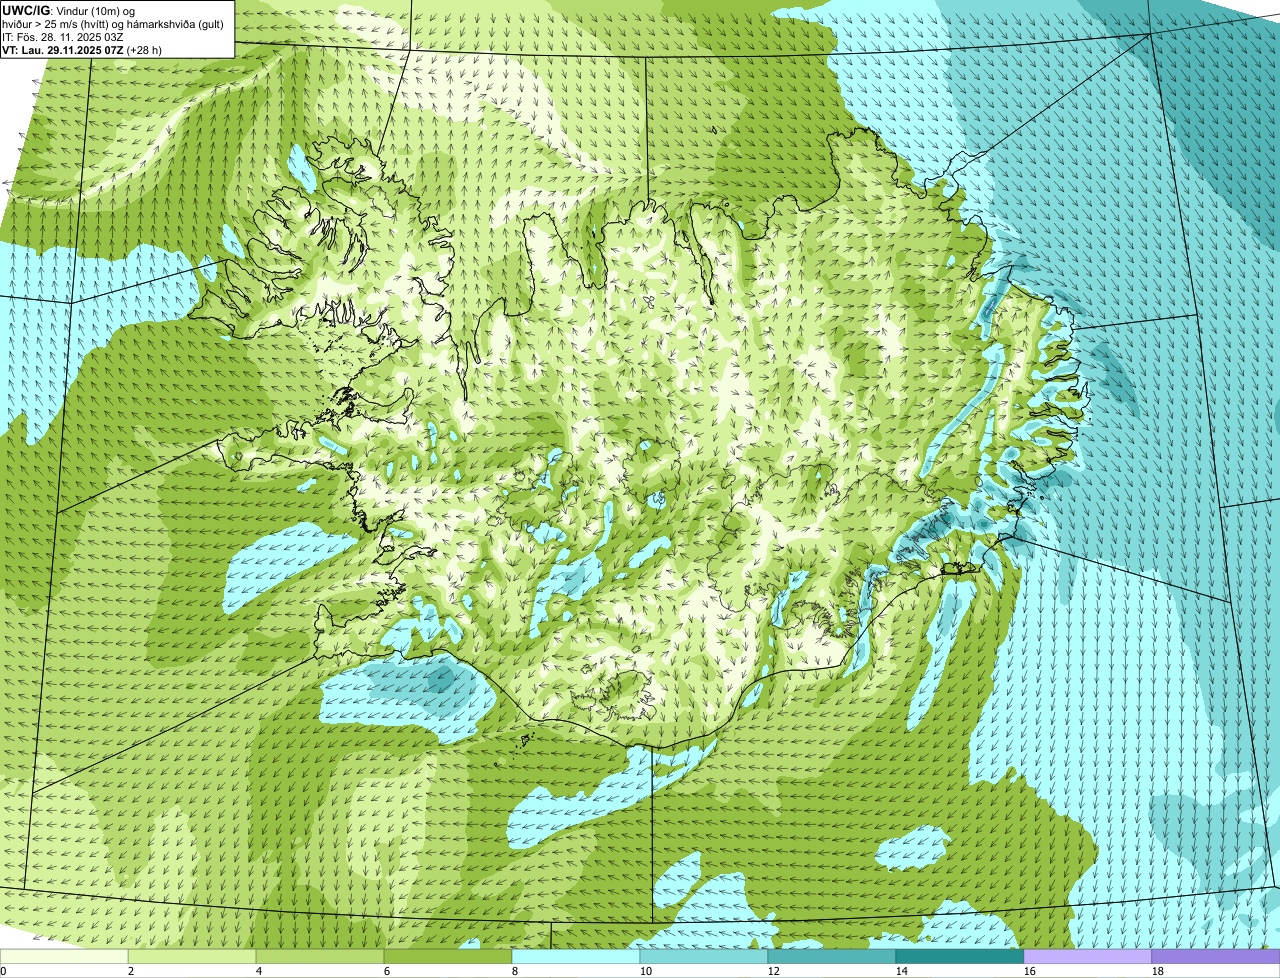Click the 14–16 m/s dark teal legend swatch
This screenshot has height=978, width=1280.
click(960, 956)
